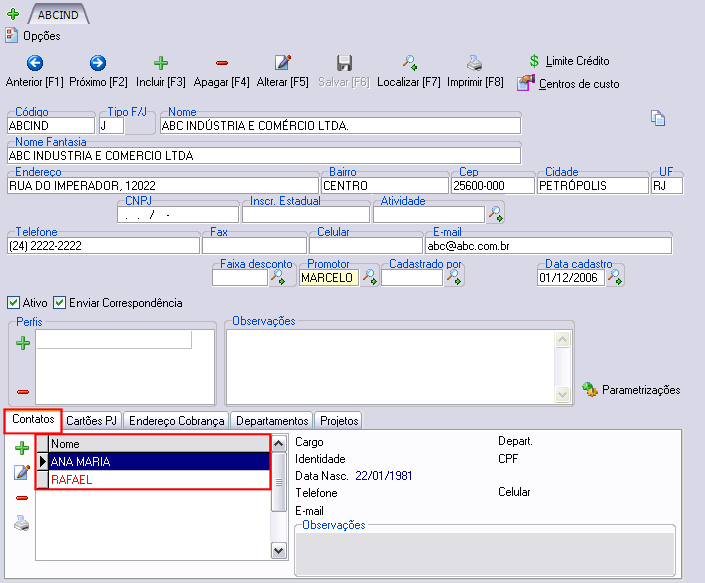Click the copy documents icon near Nome
Viewport: 705px width, 583px height.
658,118
